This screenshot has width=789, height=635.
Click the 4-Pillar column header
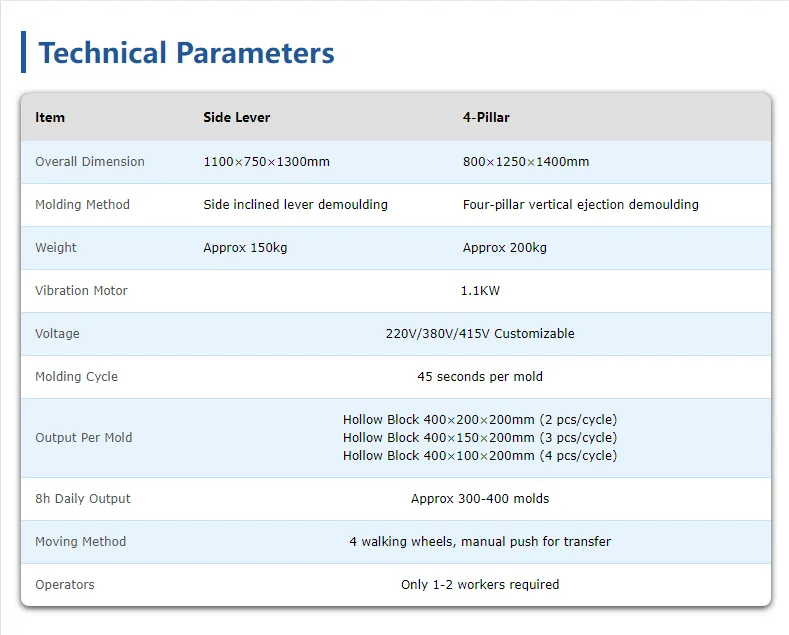pos(486,117)
